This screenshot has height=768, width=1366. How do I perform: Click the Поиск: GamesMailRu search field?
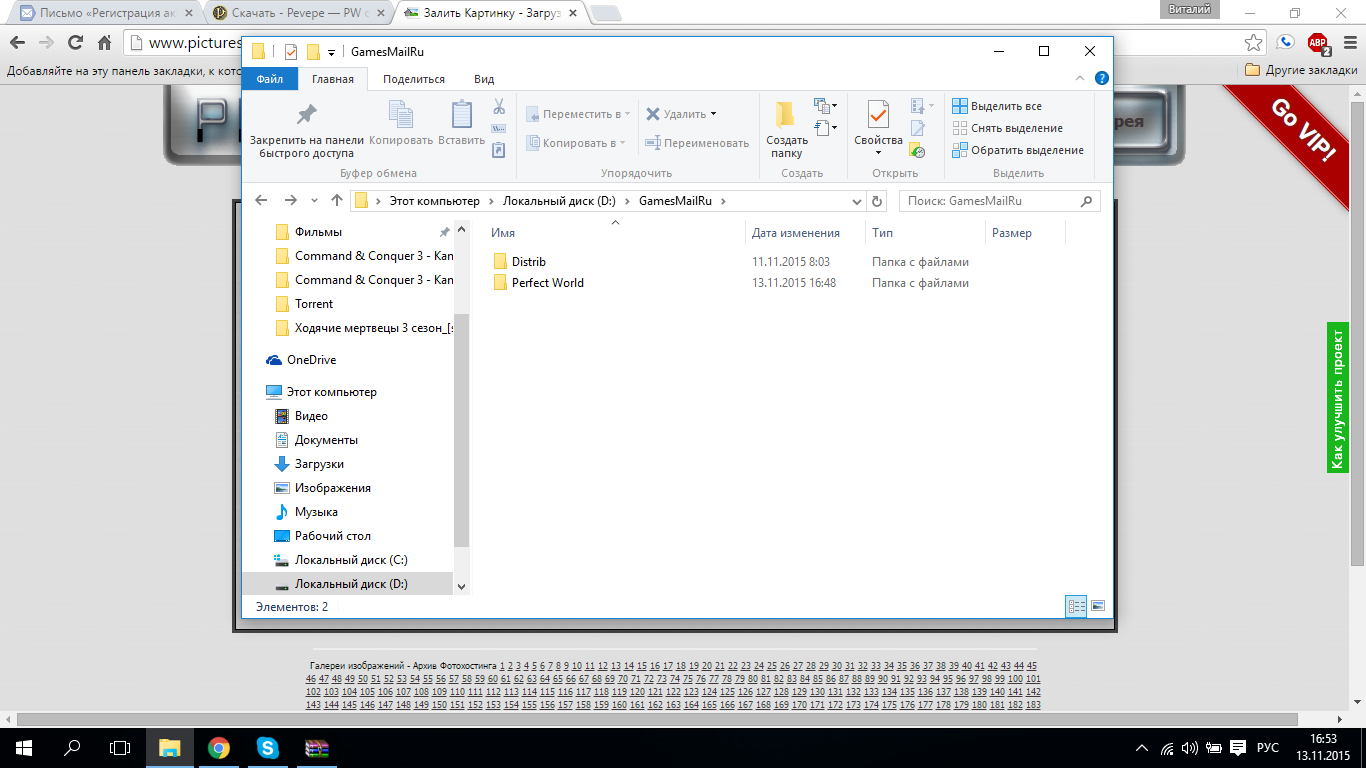tap(1000, 201)
